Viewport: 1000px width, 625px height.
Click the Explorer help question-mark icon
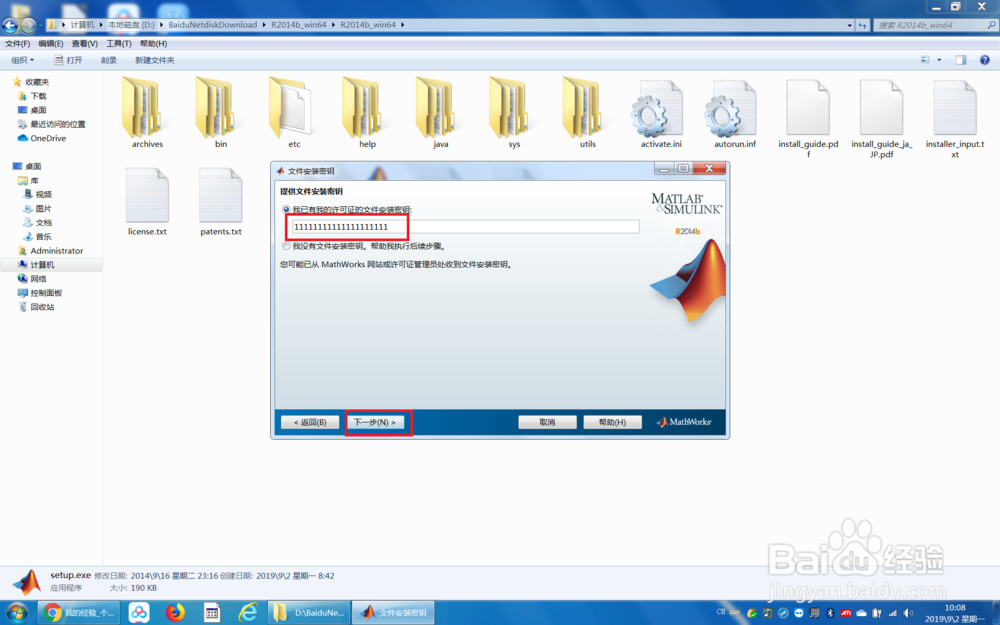tap(985, 60)
